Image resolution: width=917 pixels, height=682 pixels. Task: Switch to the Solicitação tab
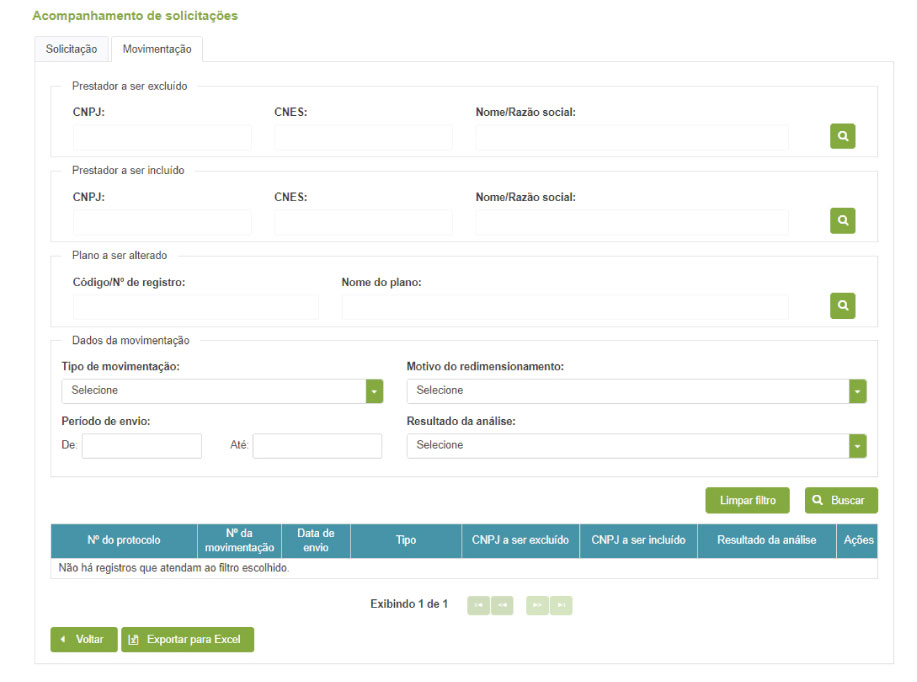click(72, 49)
